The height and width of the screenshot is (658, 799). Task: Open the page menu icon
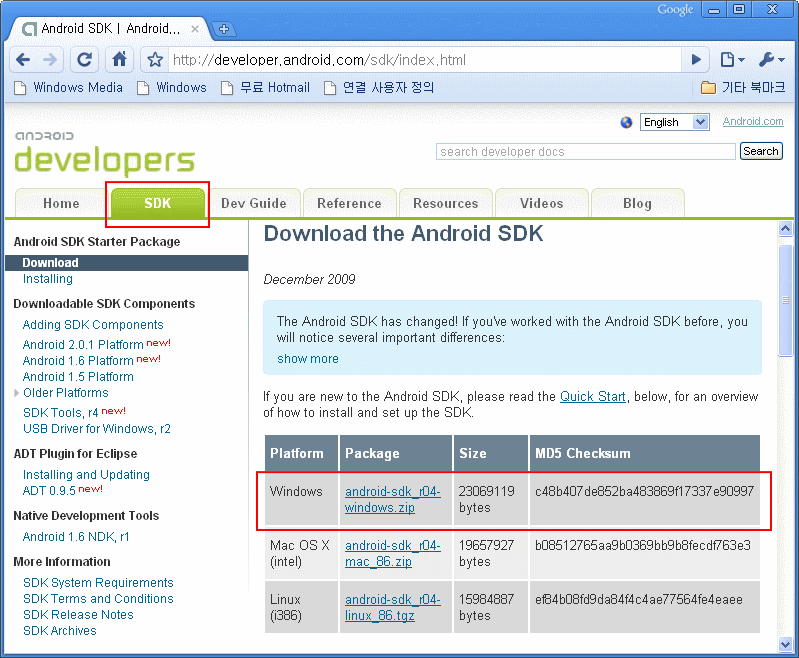point(732,60)
